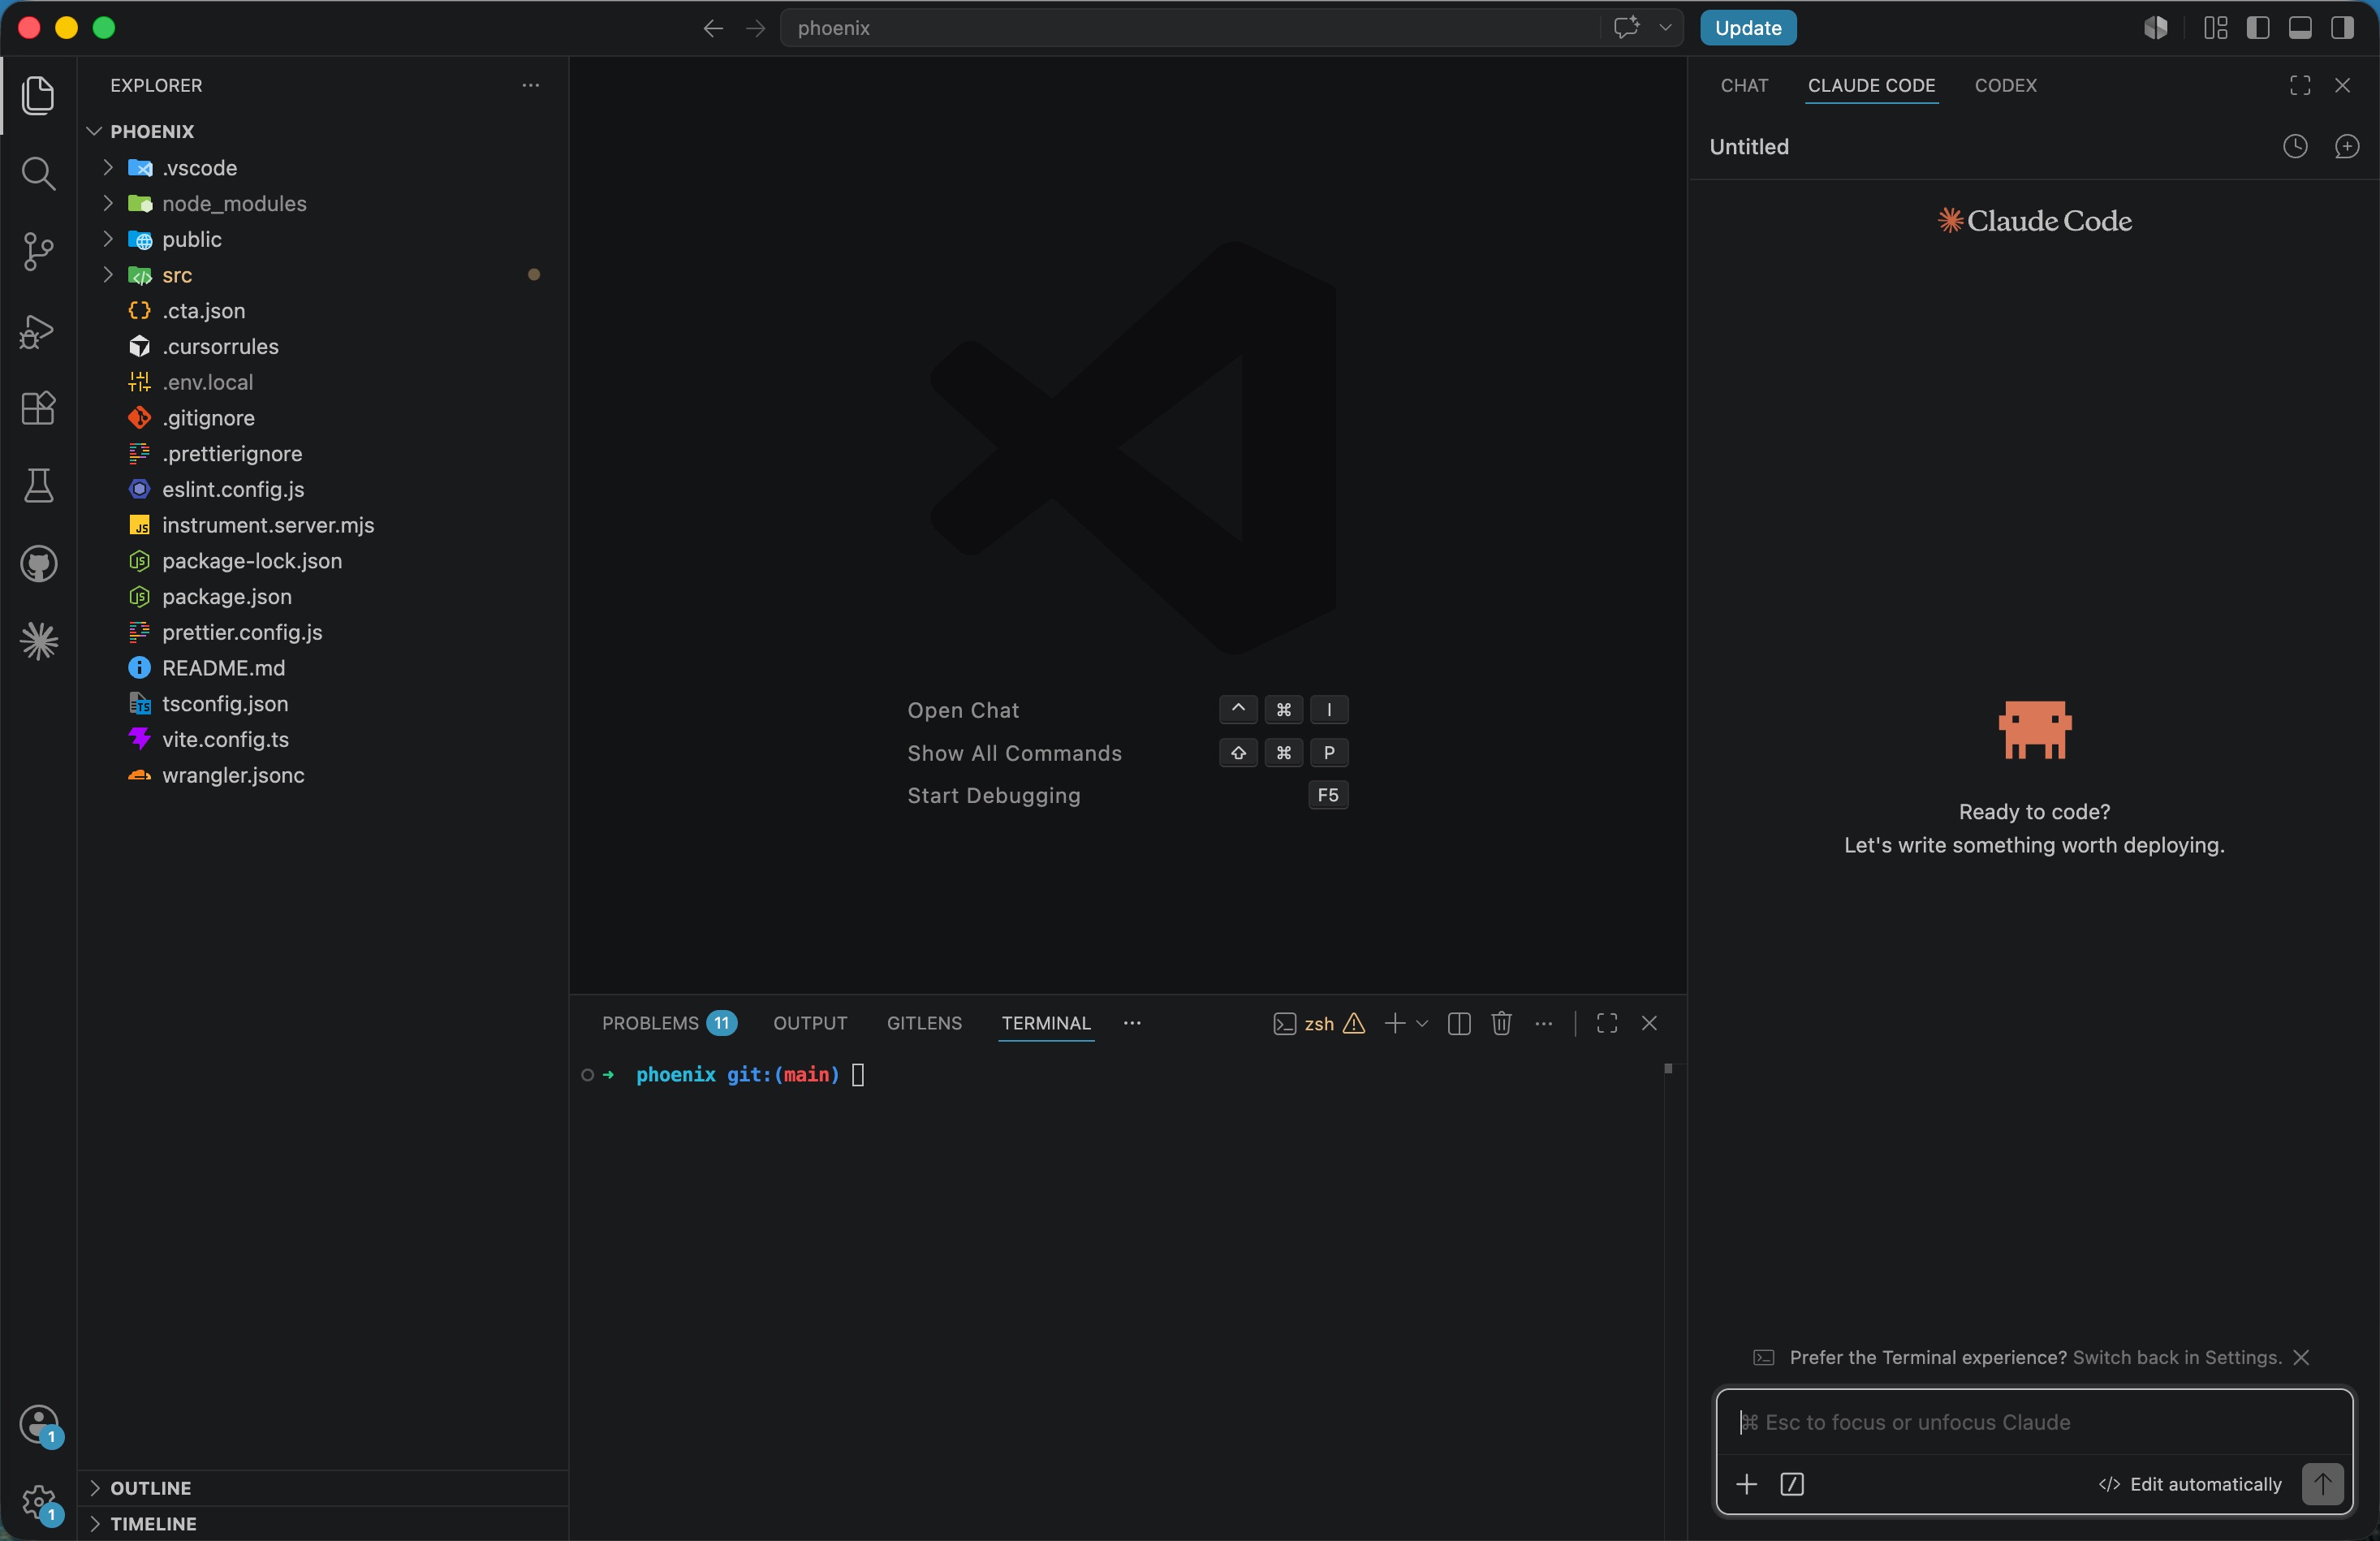Customize layout from the title bar icon
This screenshot has width=2380, height=1541.
tap(2215, 27)
